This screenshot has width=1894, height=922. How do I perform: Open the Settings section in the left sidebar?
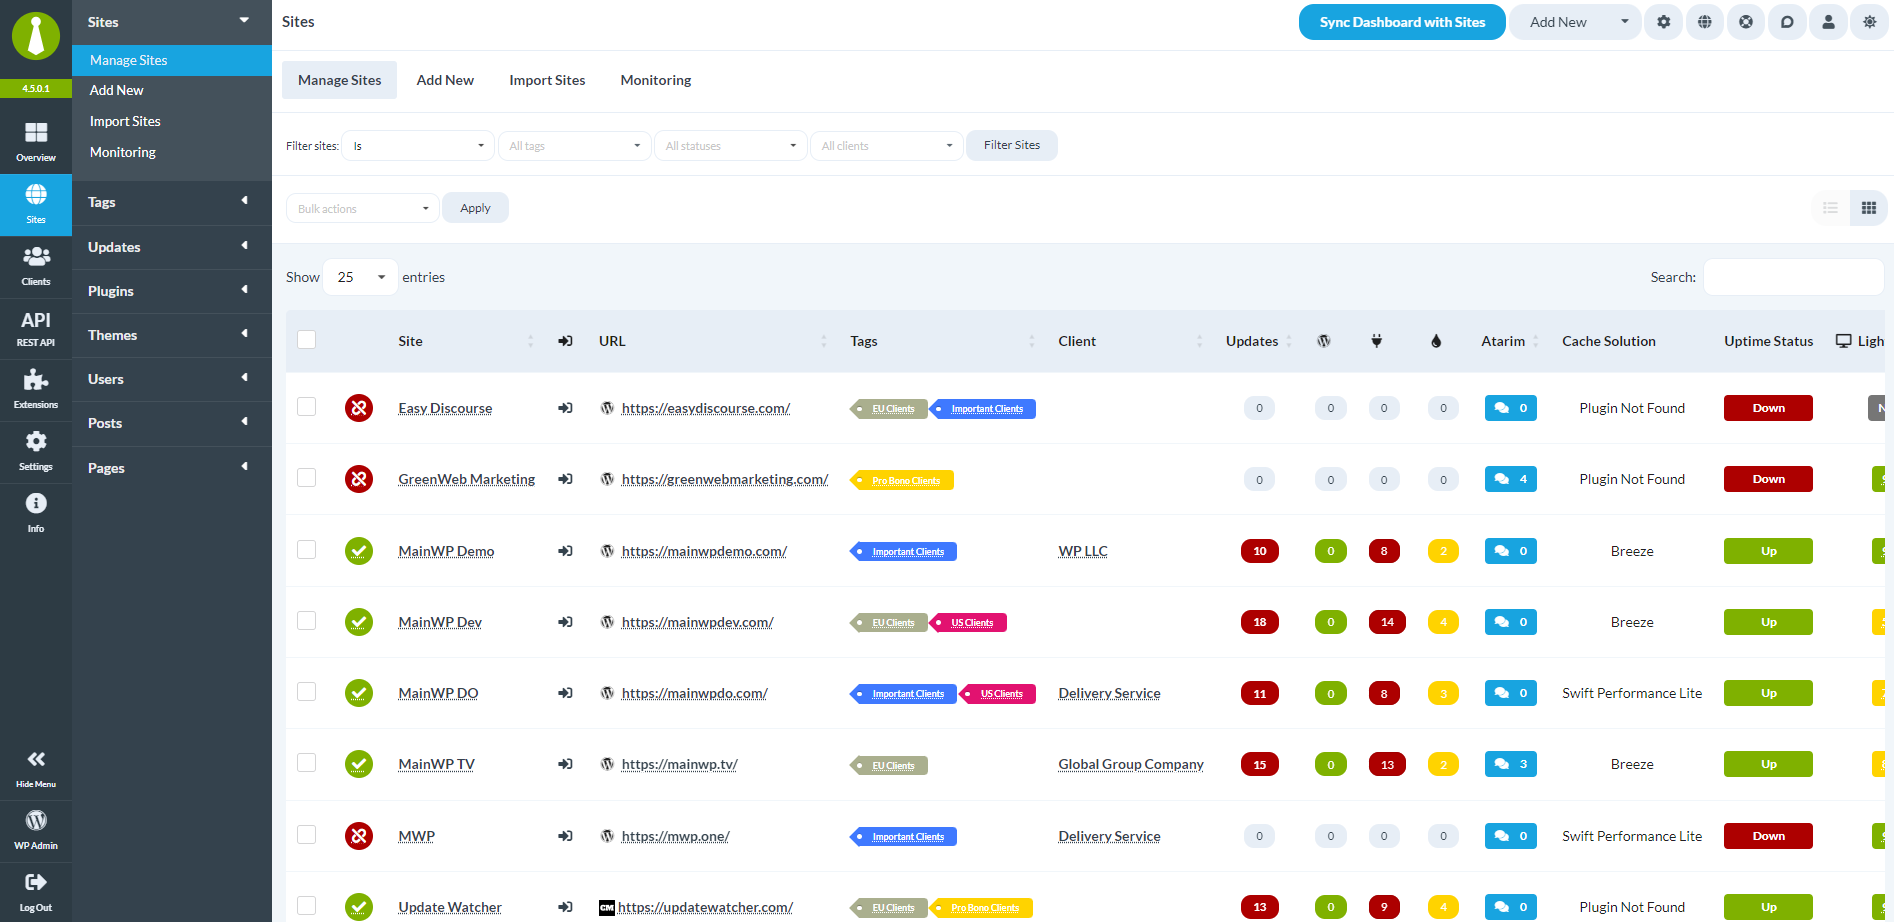coord(36,451)
